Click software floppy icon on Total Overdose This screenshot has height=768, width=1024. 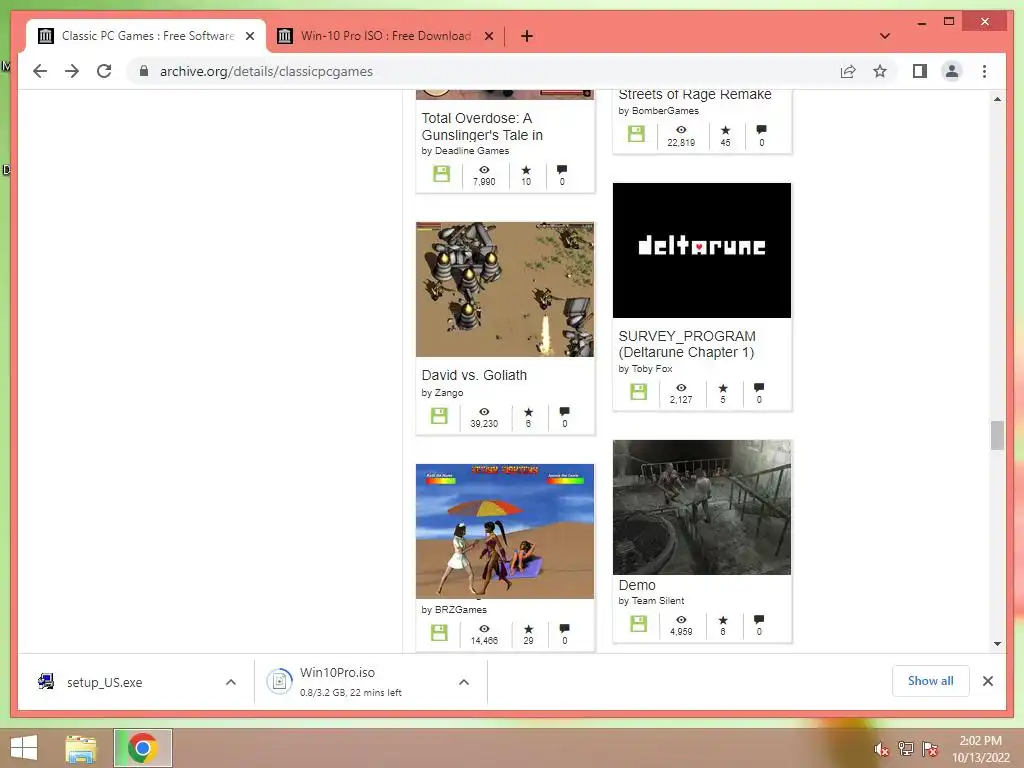coord(441,174)
